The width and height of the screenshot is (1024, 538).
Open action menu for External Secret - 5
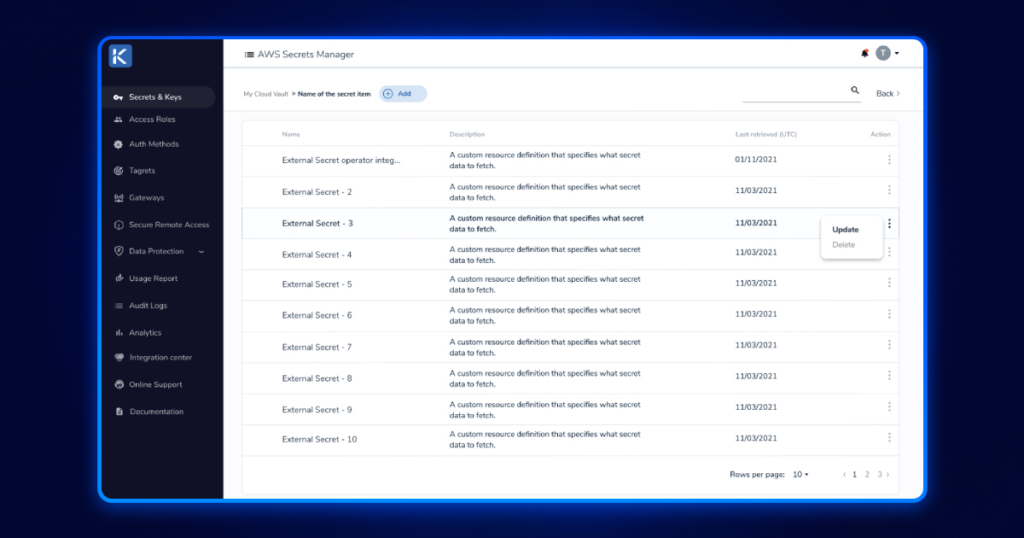[889, 283]
